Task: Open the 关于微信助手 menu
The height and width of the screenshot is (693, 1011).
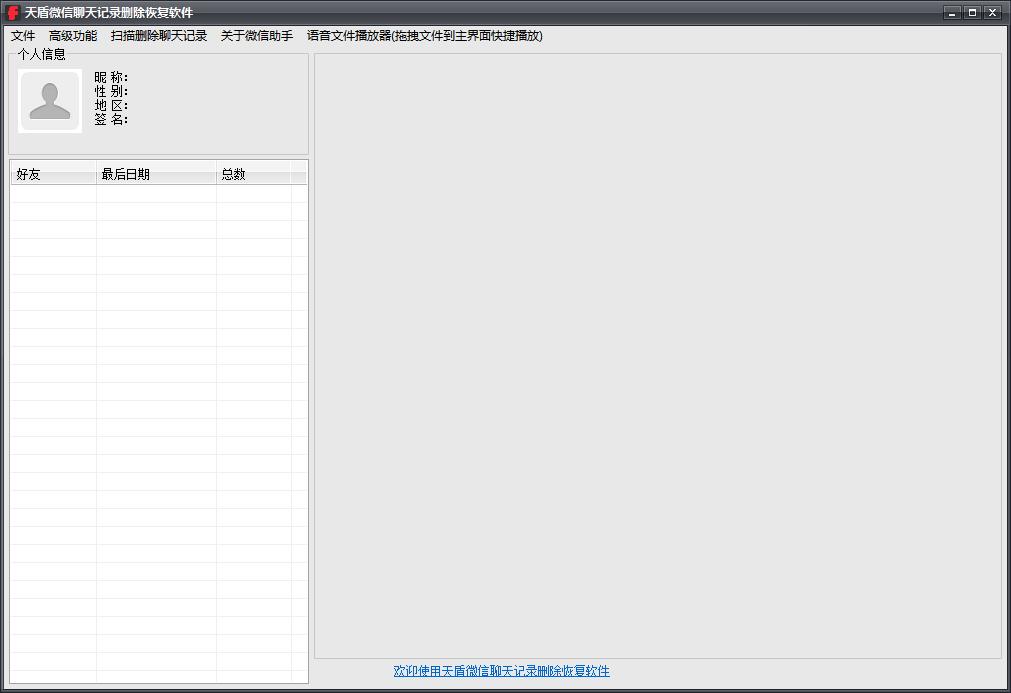Action: [257, 35]
